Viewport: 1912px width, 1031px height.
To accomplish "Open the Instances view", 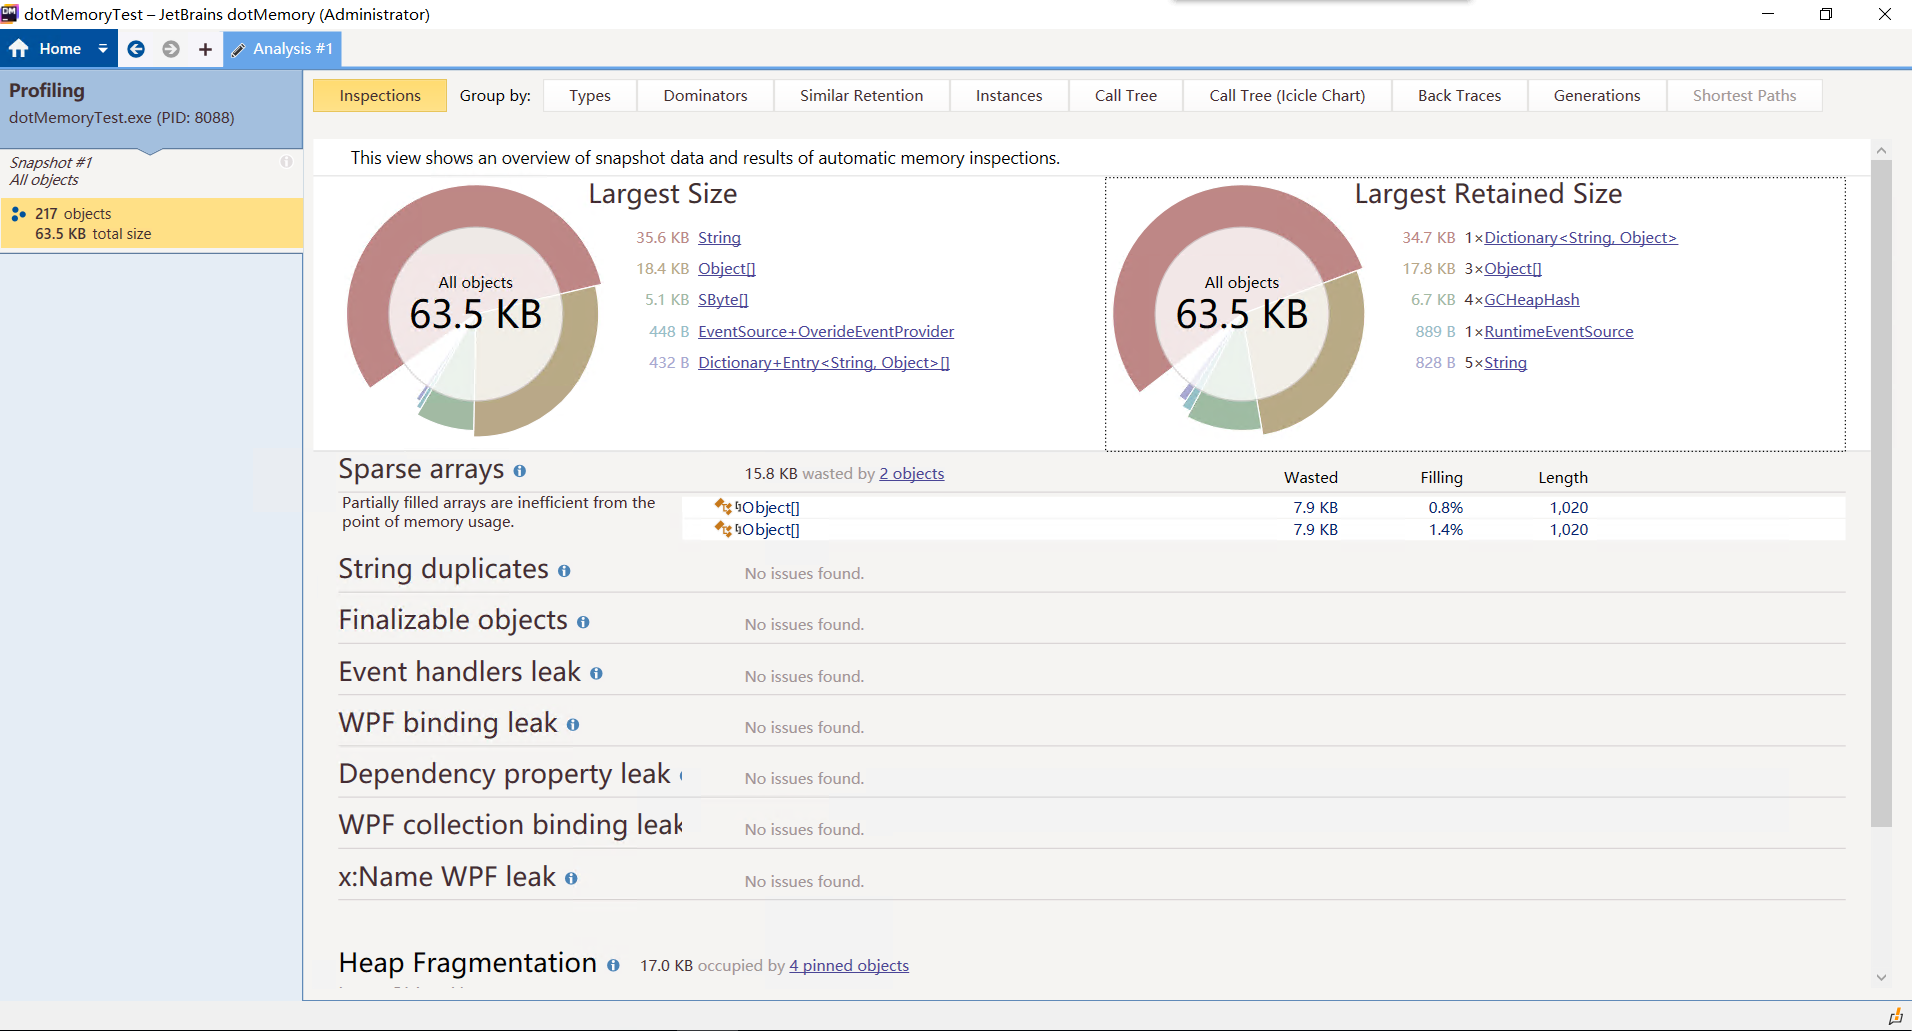I will click(1009, 96).
